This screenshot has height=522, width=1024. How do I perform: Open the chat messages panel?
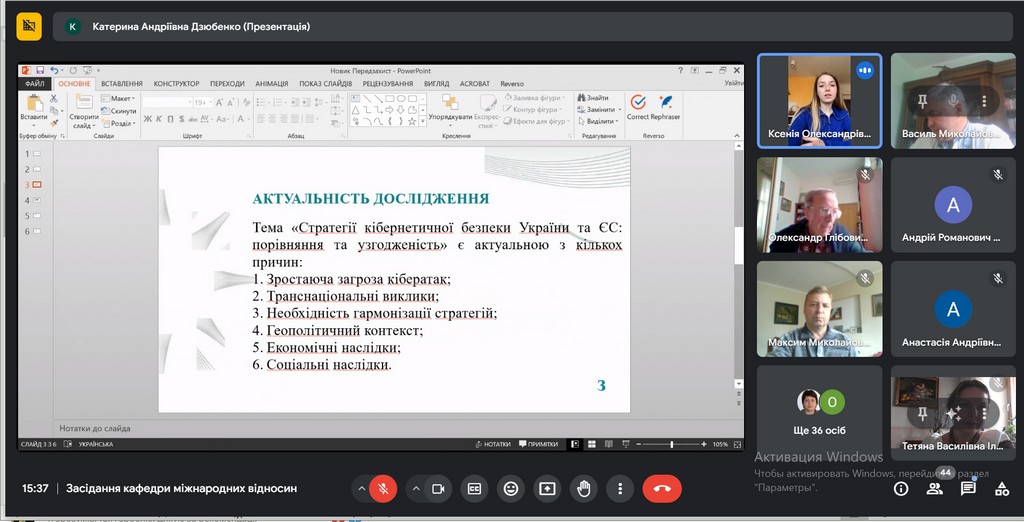[x=968, y=489]
